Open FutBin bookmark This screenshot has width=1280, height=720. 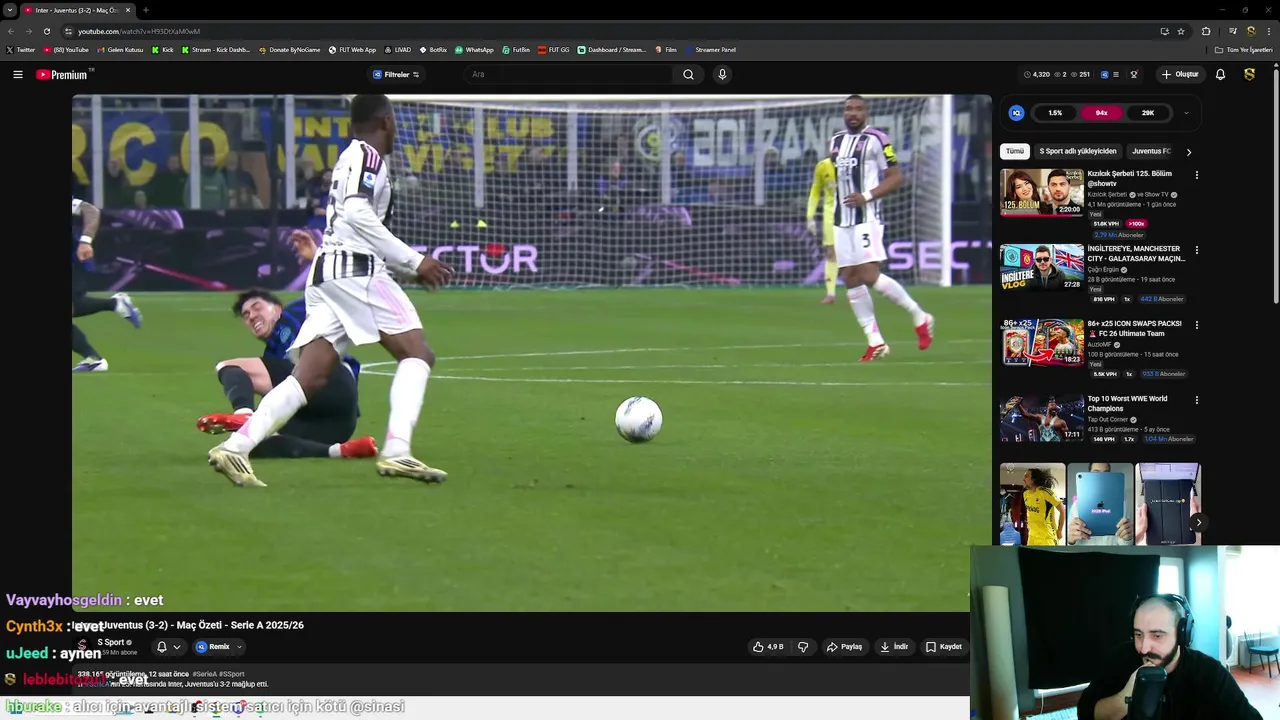point(516,49)
